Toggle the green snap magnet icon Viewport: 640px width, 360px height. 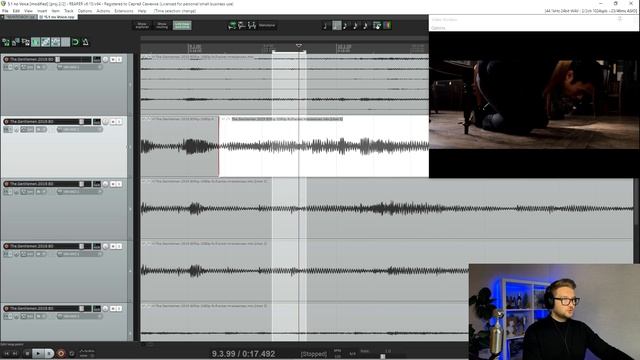[75, 42]
